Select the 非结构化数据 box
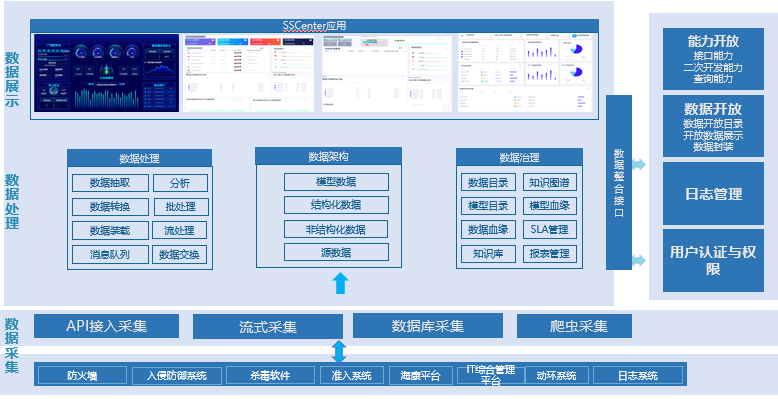 (336, 229)
